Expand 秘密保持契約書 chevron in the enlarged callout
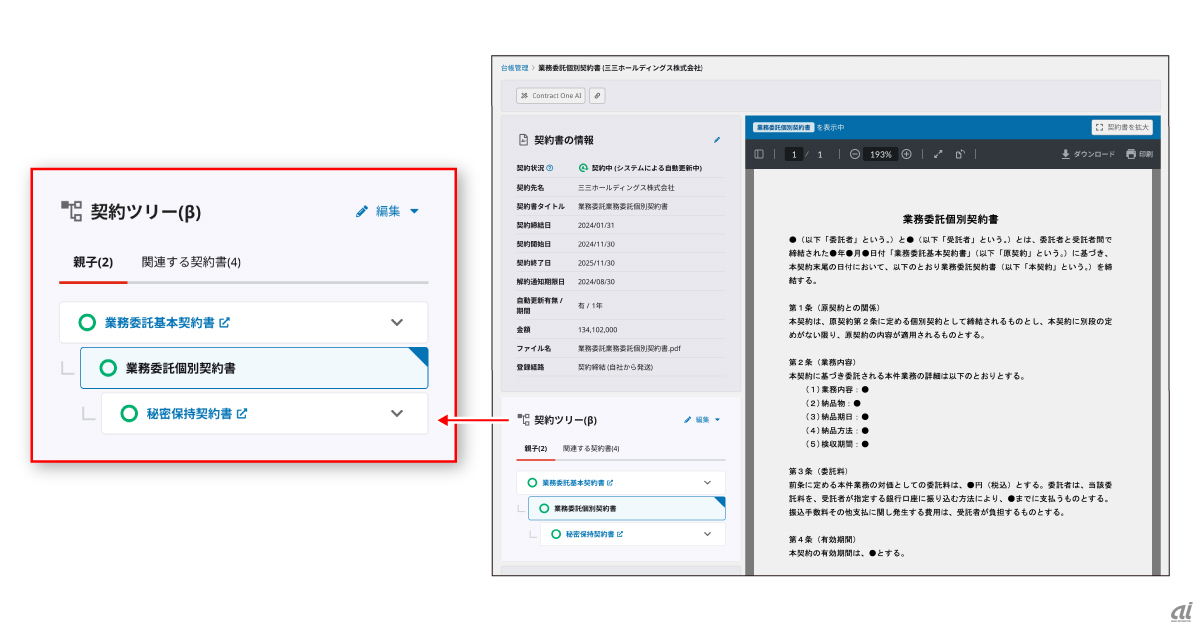 tap(397, 413)
